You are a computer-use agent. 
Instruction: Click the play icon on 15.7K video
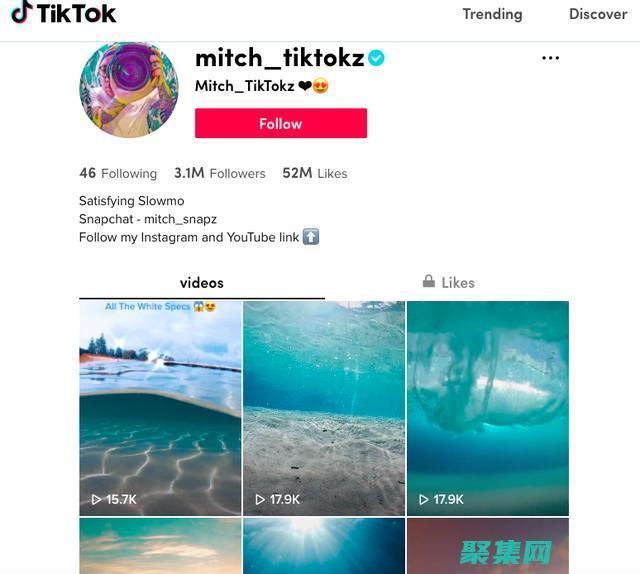coord(96,499)
